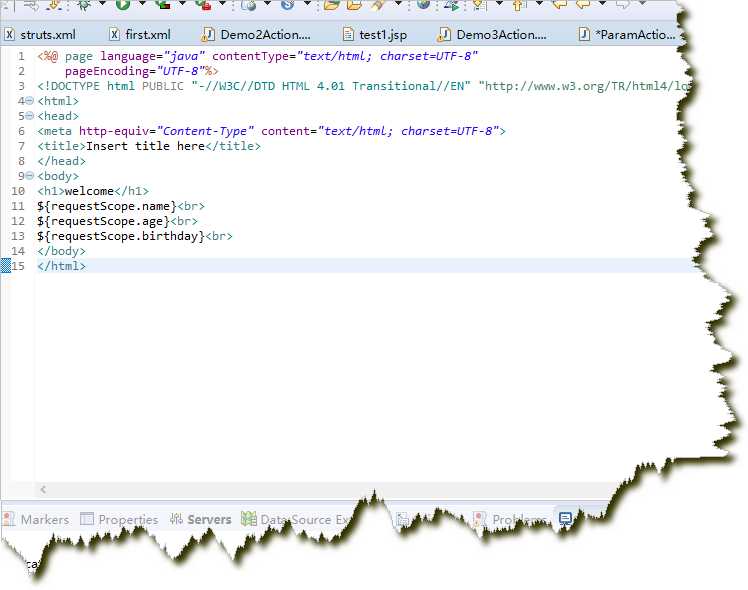Click the Servers view icon
This screenshot has width=748, height=590.
pos(176,518)
